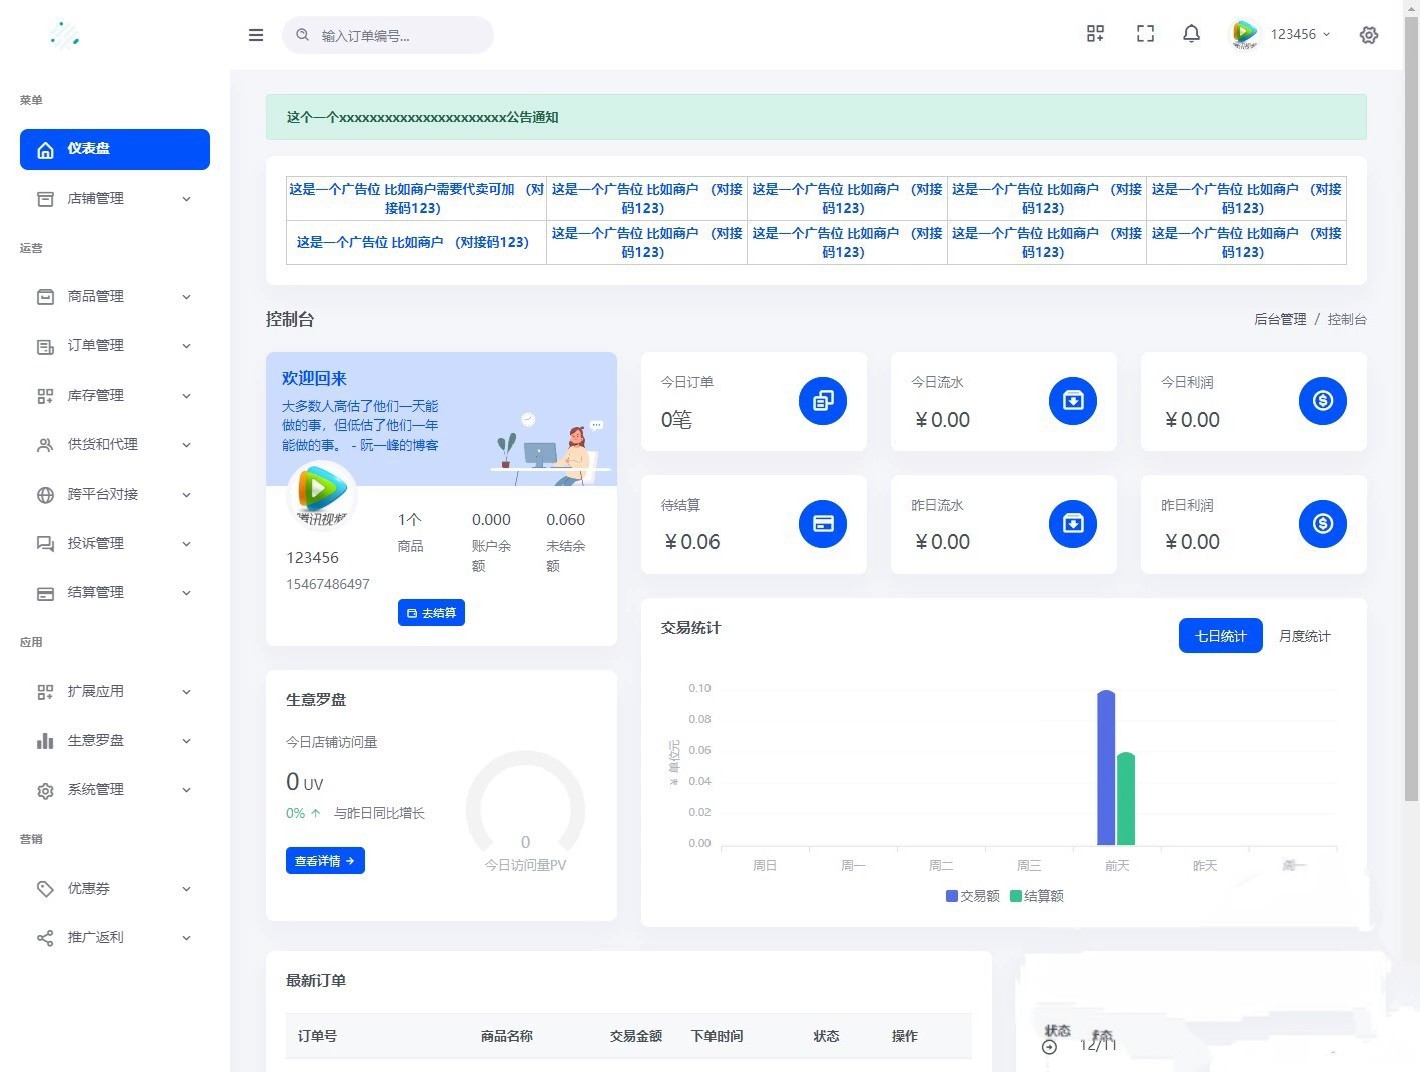
Task: Click the hamburger menu collapse icon
Action: 256,35
